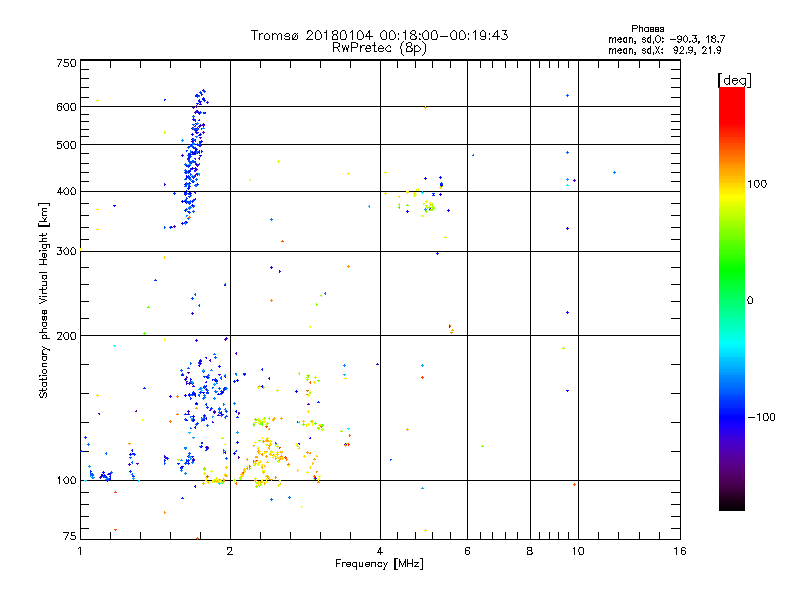The width and height of the screenshot is (800, 600).
Task: Click the '2' x-axis tick label
Action: tap(230, 551)
